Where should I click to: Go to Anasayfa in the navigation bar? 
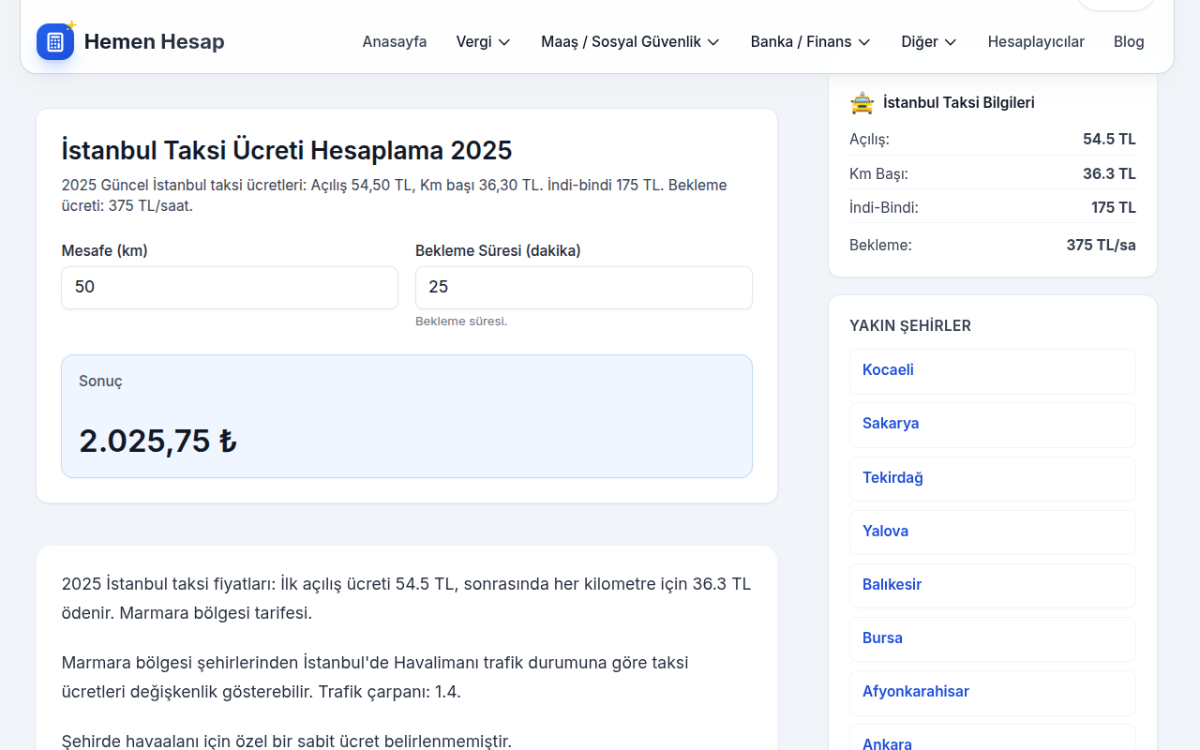click(394, 42)
